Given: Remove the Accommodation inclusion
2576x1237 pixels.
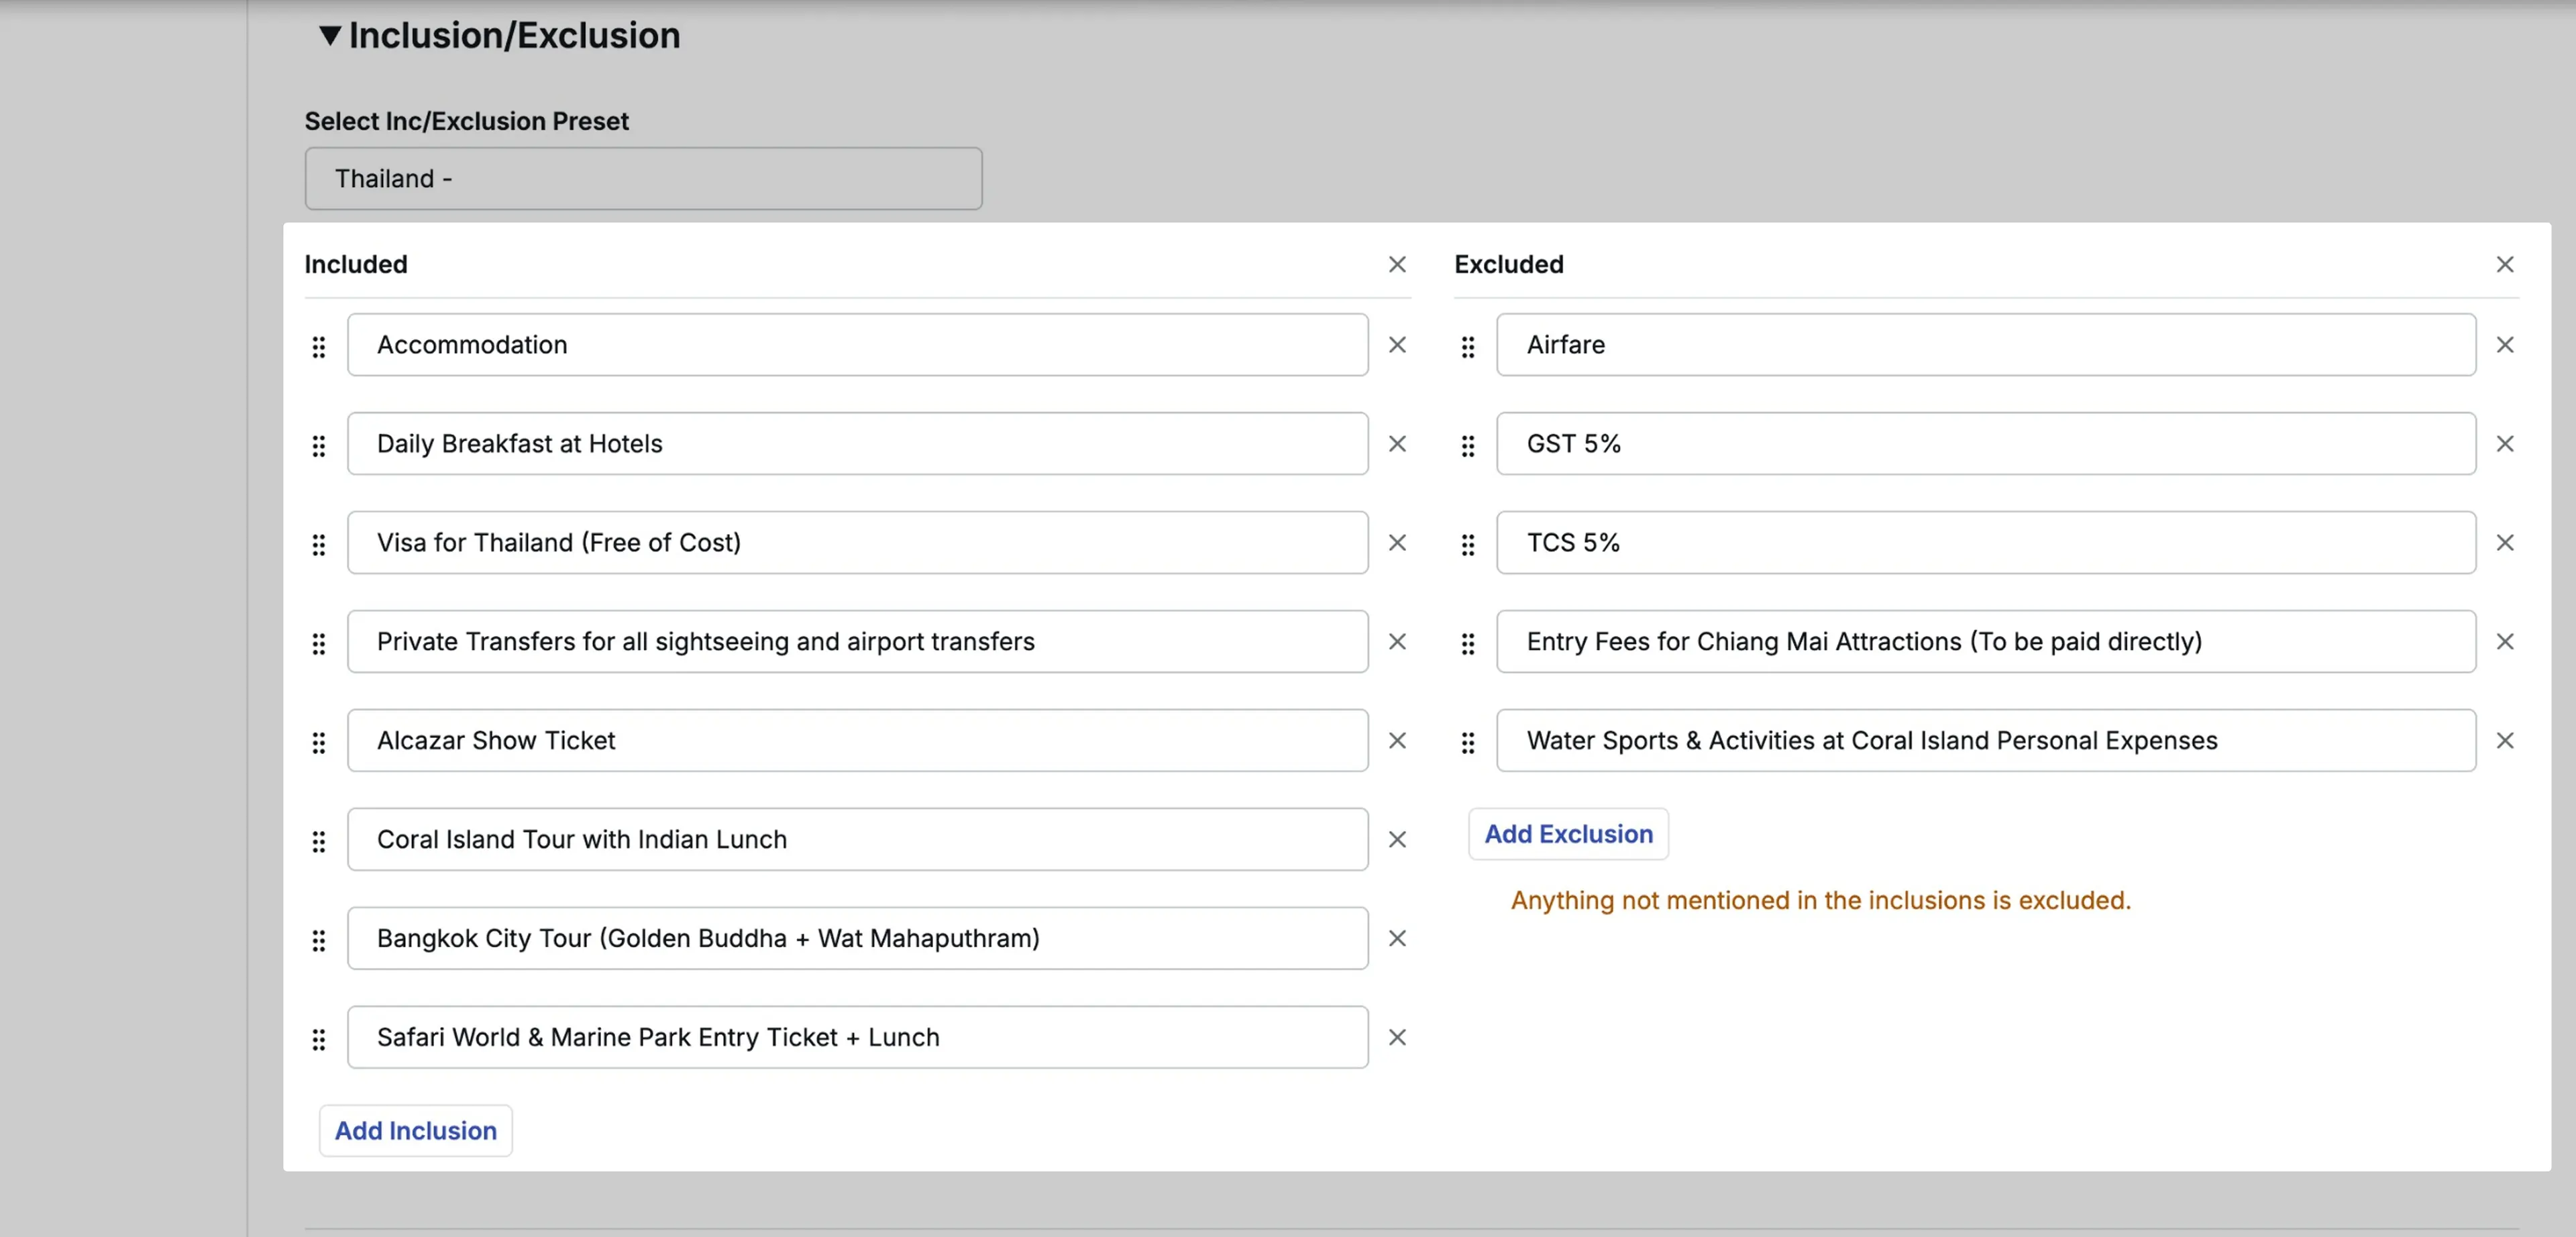Looking at the screenshot, I should point(1397,344).
